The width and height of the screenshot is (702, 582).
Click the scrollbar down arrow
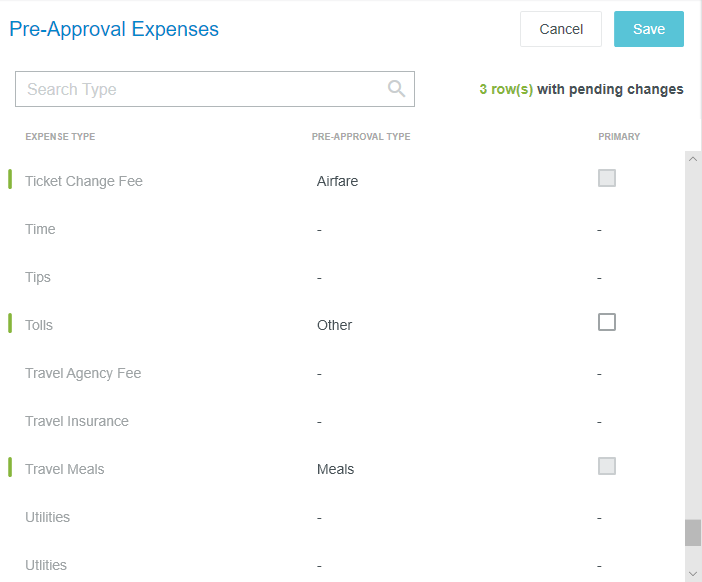[693, 573]
